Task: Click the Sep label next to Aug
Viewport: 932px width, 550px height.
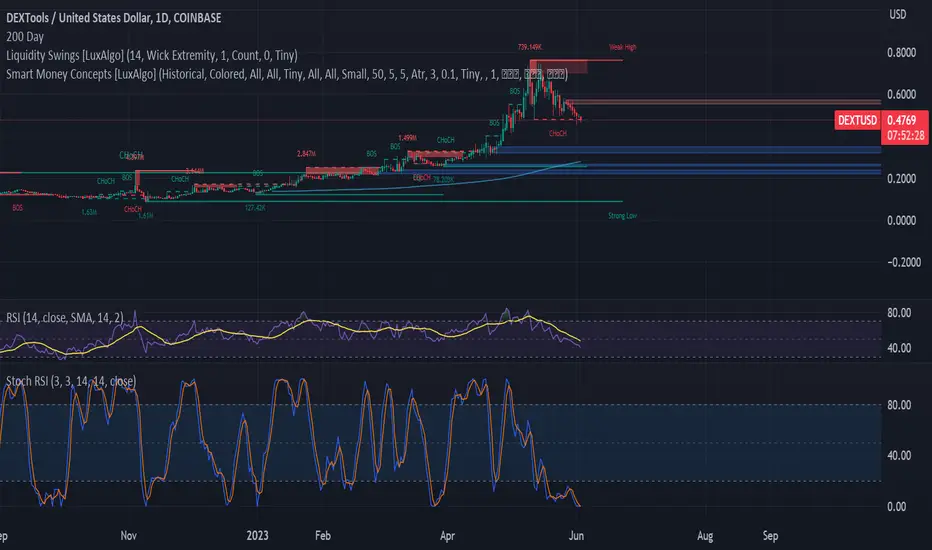Action: tap(770, 536)
